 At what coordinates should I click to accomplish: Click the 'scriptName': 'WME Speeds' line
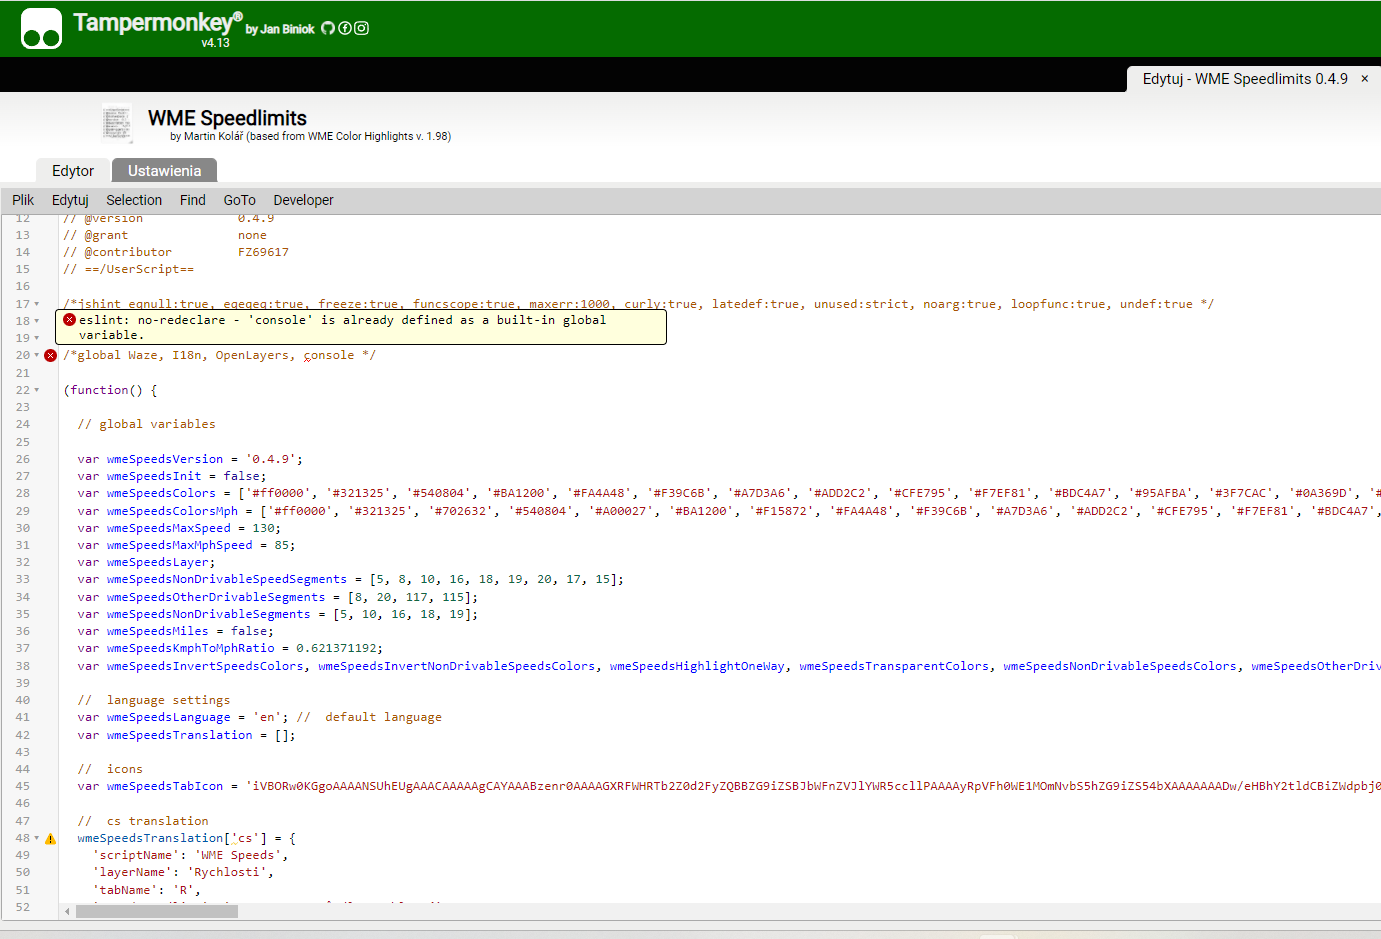191,855
